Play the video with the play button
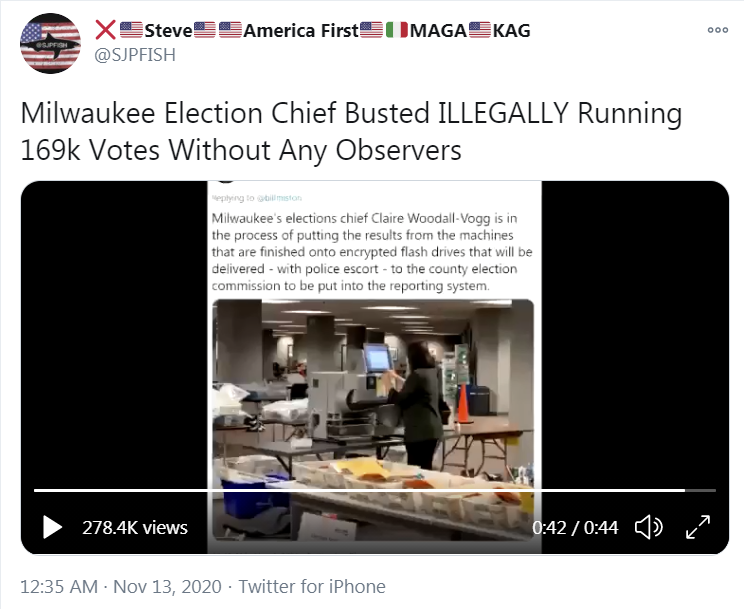This screenshot has width=744, height=609. pos(52,527)
